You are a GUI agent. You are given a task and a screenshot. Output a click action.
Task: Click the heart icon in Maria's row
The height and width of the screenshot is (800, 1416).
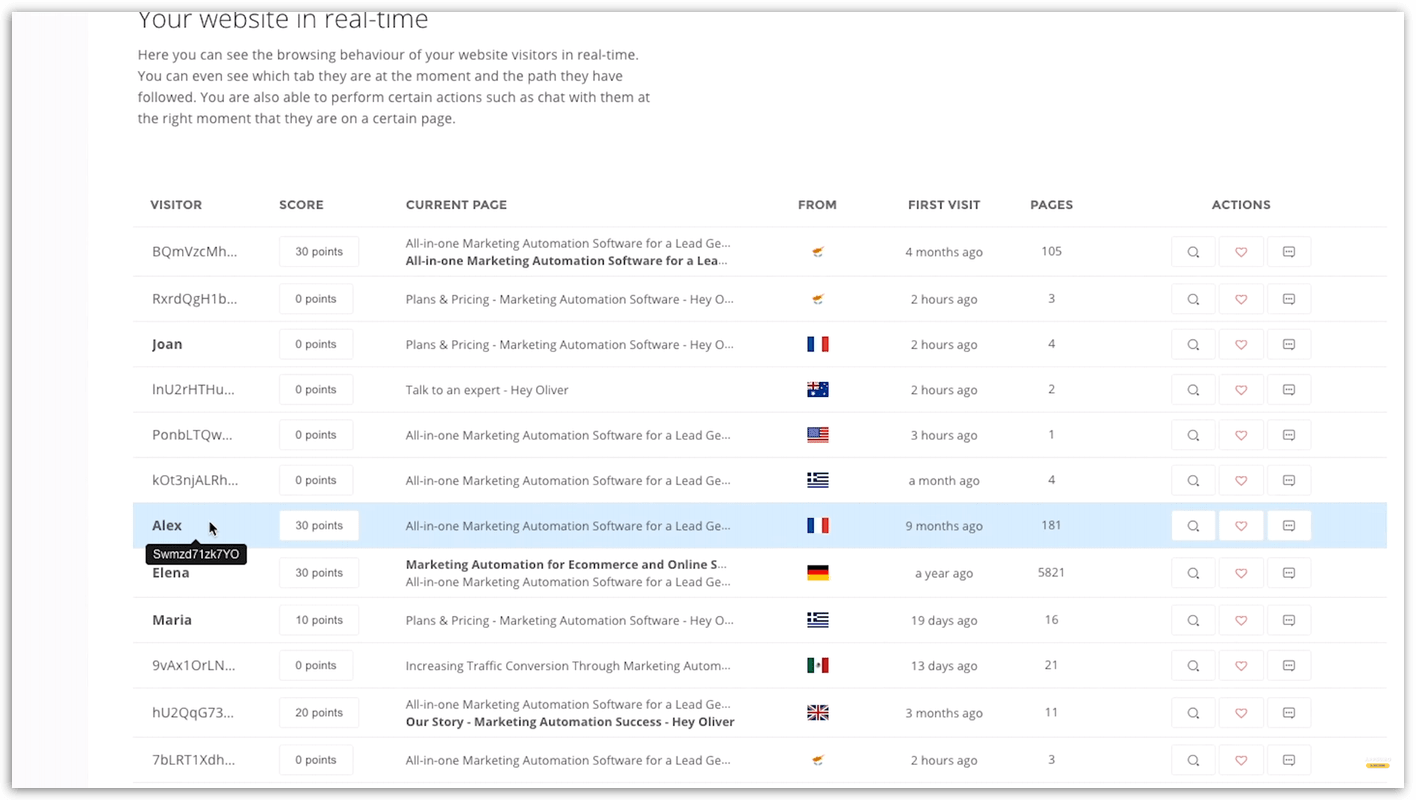pyautogui.click(x=1241, y=620)
